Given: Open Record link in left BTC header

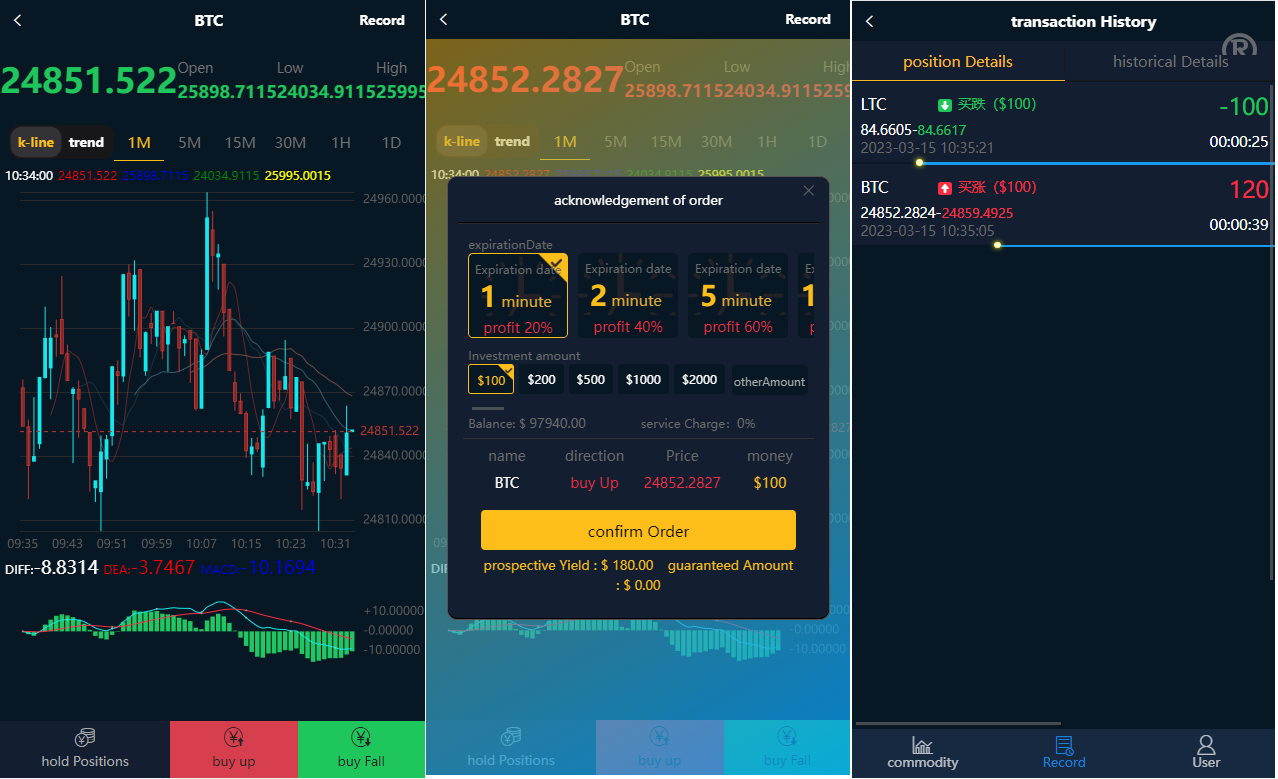Looking at the screenshot, I should [x=382, y=20].
